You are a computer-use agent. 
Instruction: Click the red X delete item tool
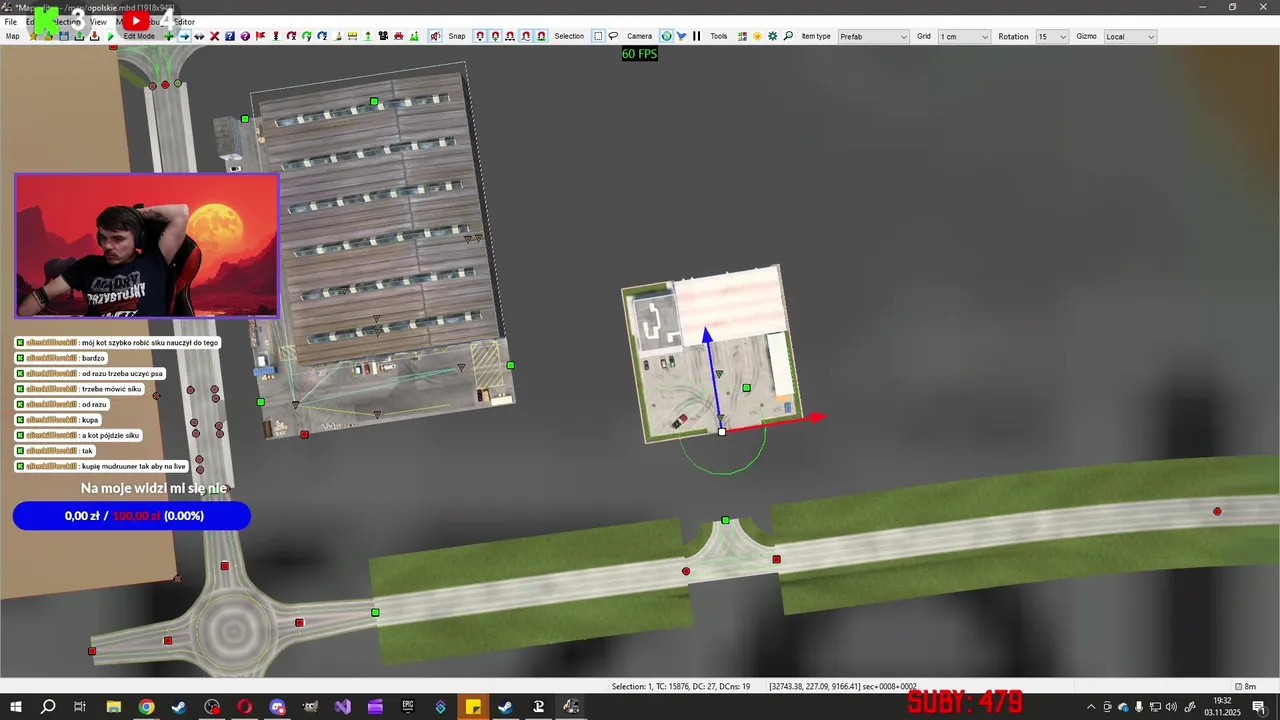(214, 36)
